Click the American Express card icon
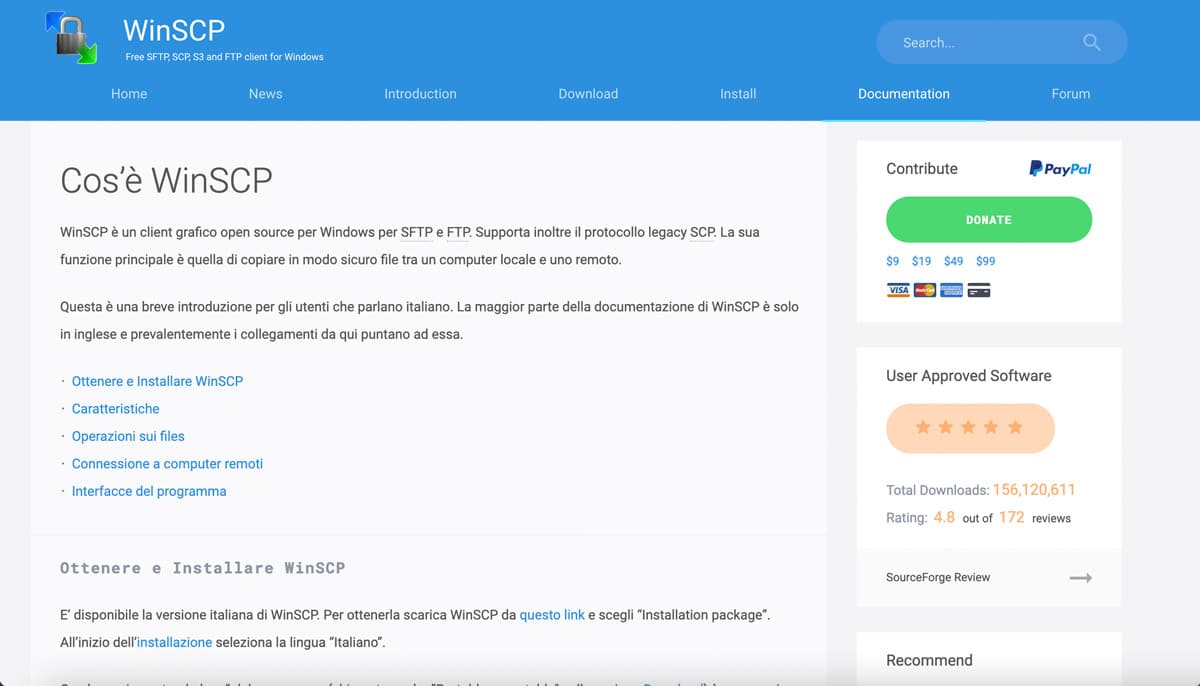The image size is (1200, 686). coord(952,291)
